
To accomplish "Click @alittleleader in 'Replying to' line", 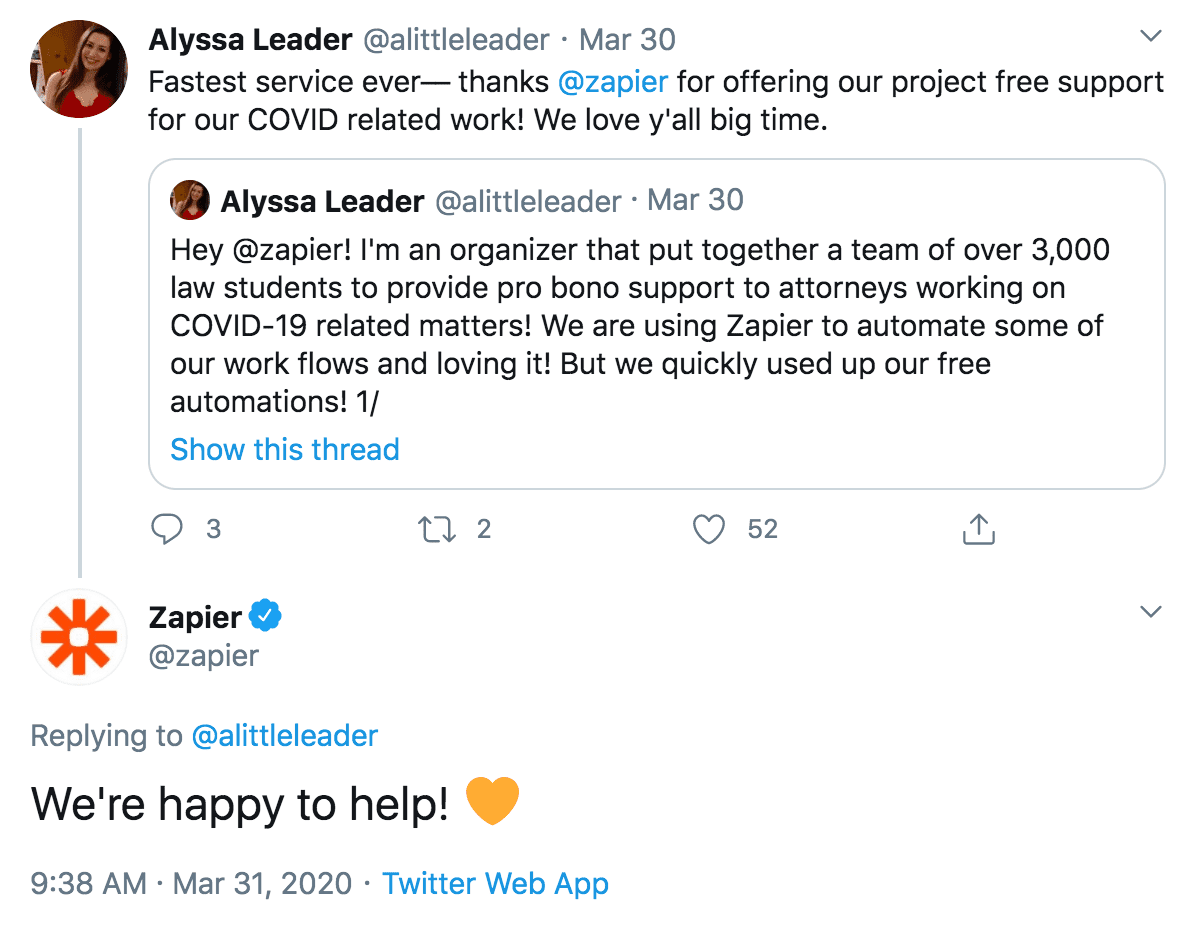I will point(285,737).
